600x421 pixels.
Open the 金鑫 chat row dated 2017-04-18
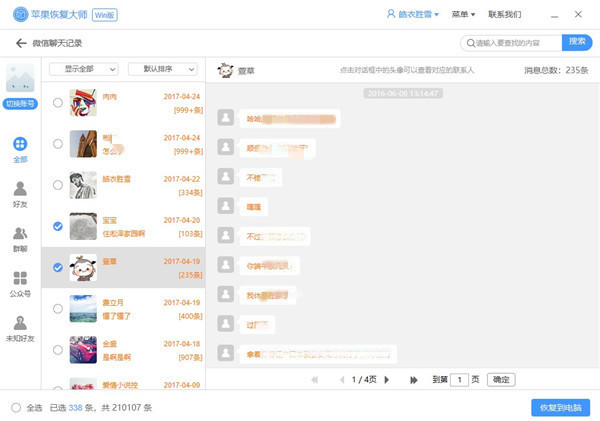coord(123,350)
